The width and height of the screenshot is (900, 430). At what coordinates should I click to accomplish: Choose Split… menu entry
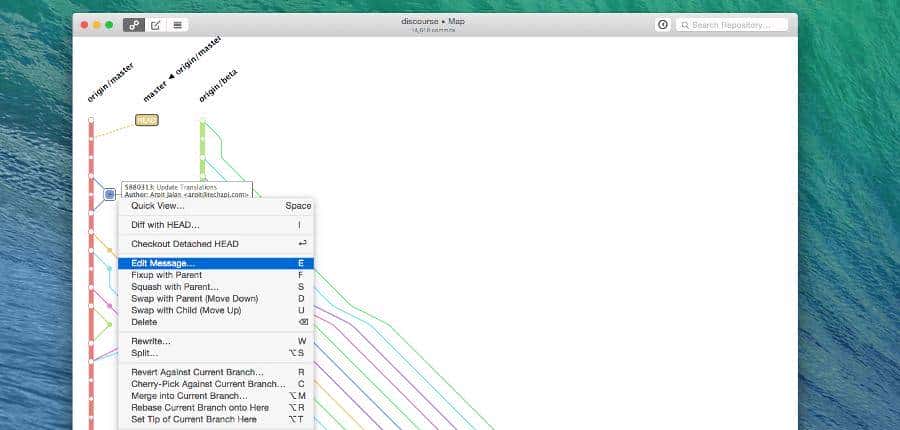(216, 353)
